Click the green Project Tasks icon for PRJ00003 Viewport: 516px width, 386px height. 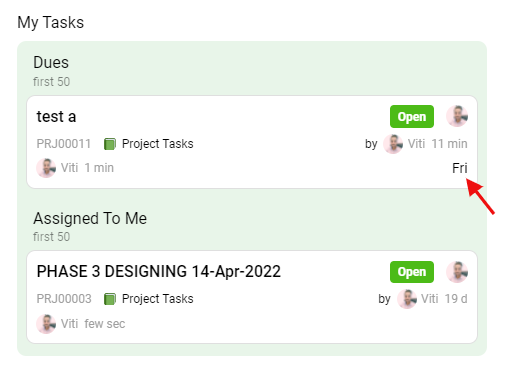coord(110,299)
